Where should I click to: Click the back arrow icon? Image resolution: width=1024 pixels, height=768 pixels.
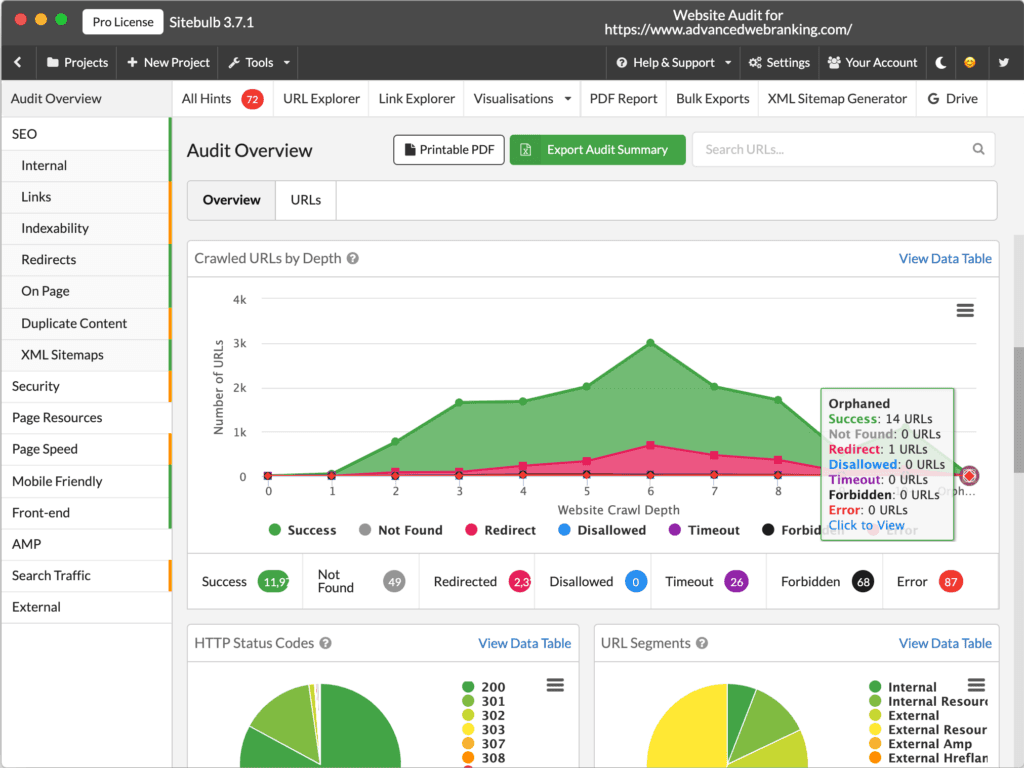click(18, 63)
